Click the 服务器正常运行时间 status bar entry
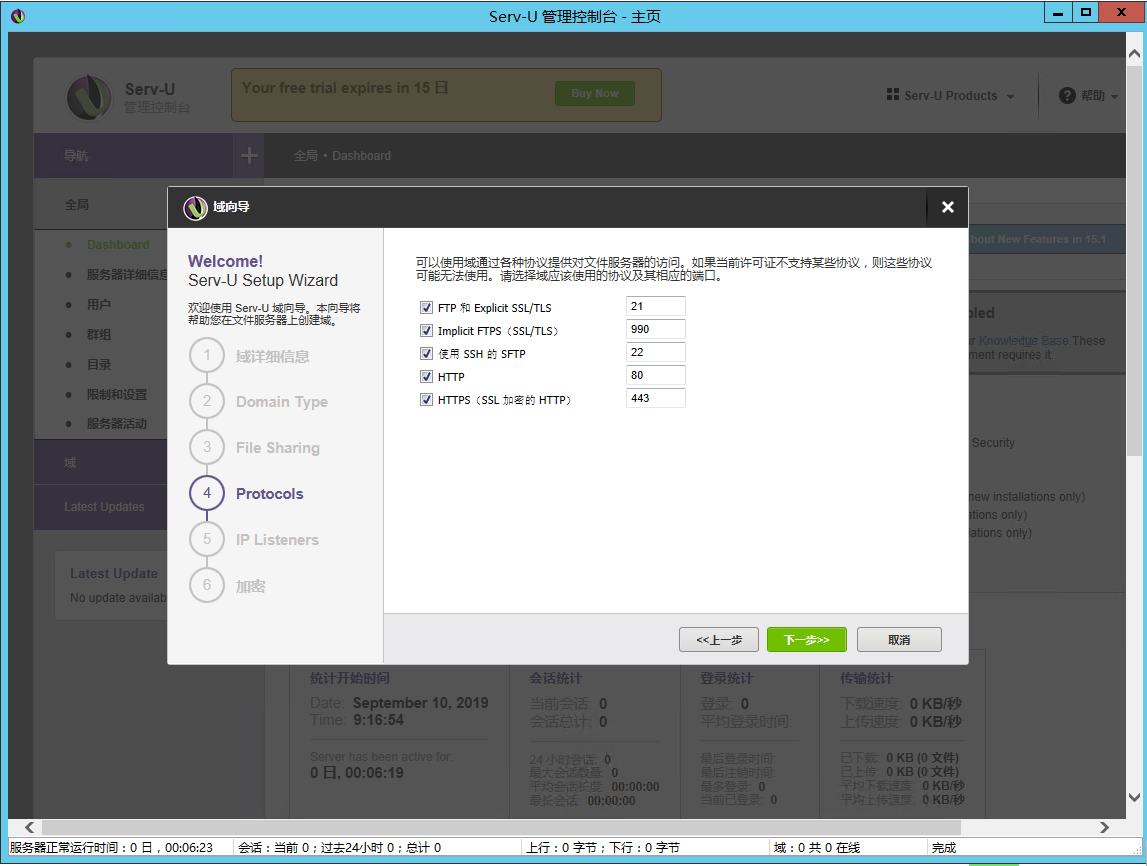 click(111, 848)
